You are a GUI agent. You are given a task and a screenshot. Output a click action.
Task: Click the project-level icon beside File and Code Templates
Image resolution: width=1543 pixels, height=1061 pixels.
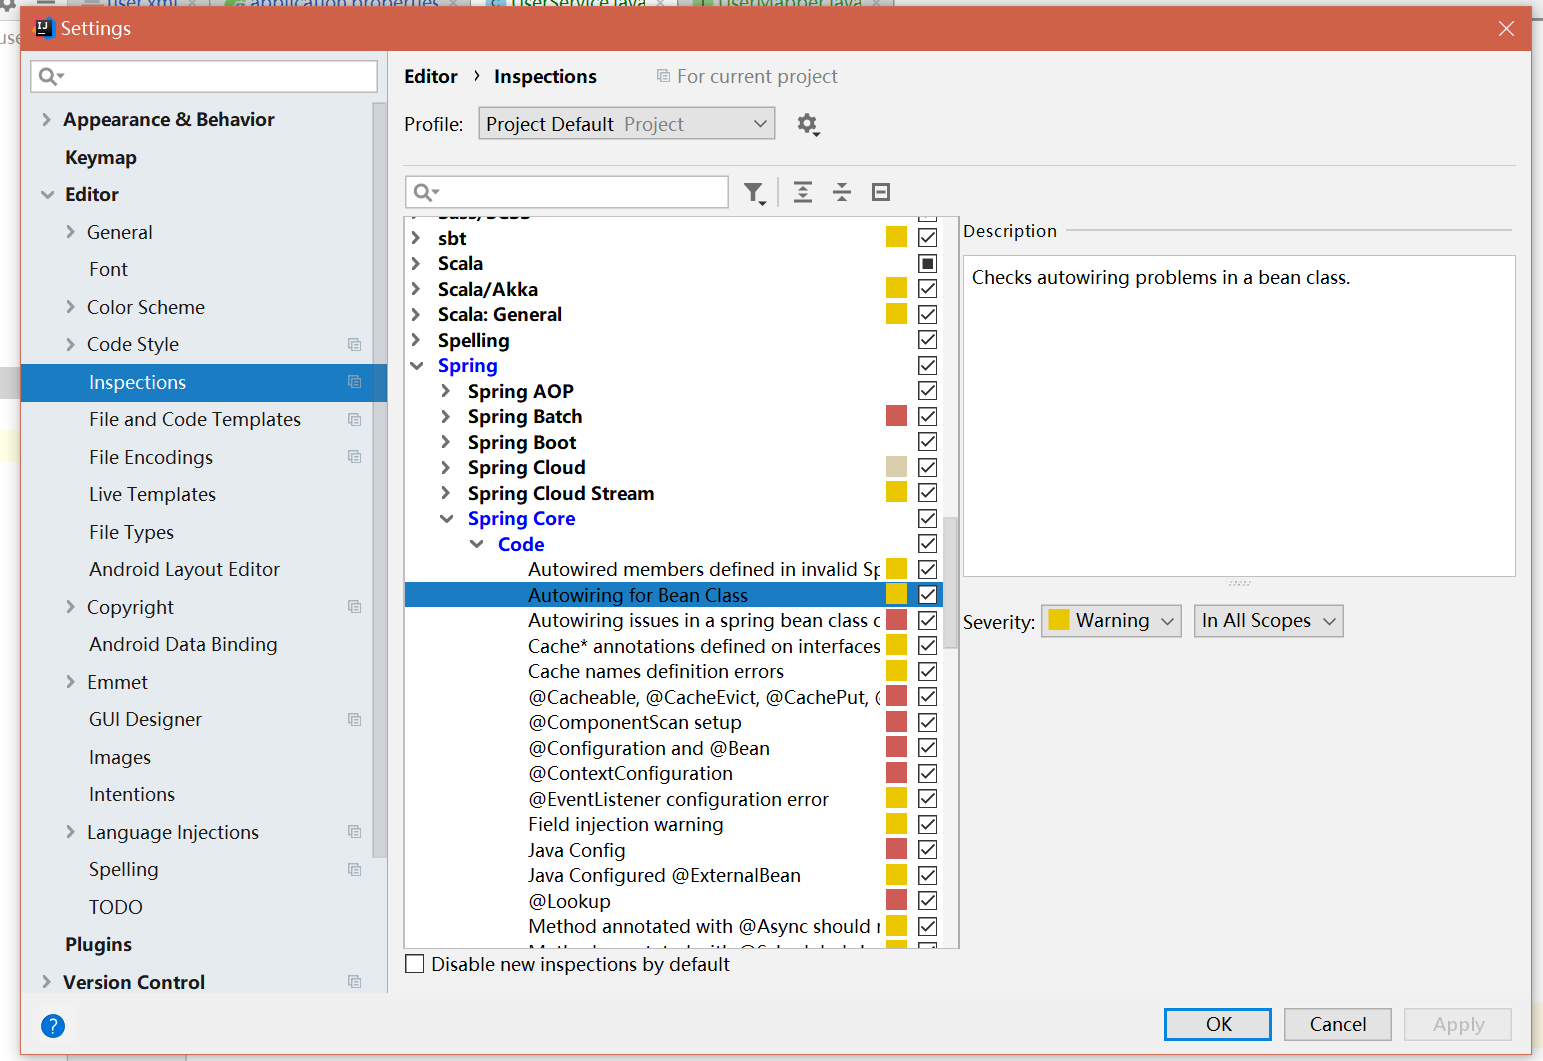pyautogui.click(x=354, y=419)
